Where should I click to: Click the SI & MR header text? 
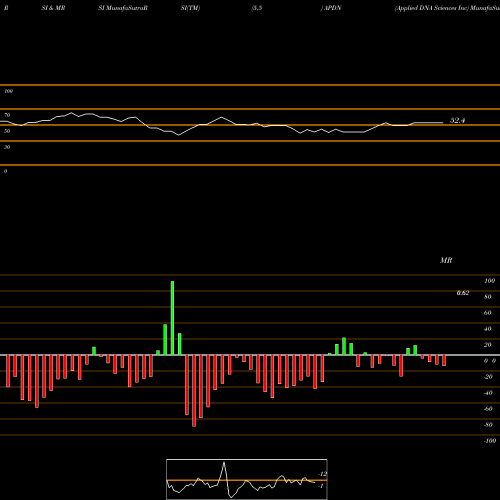(x=53, y=8)
